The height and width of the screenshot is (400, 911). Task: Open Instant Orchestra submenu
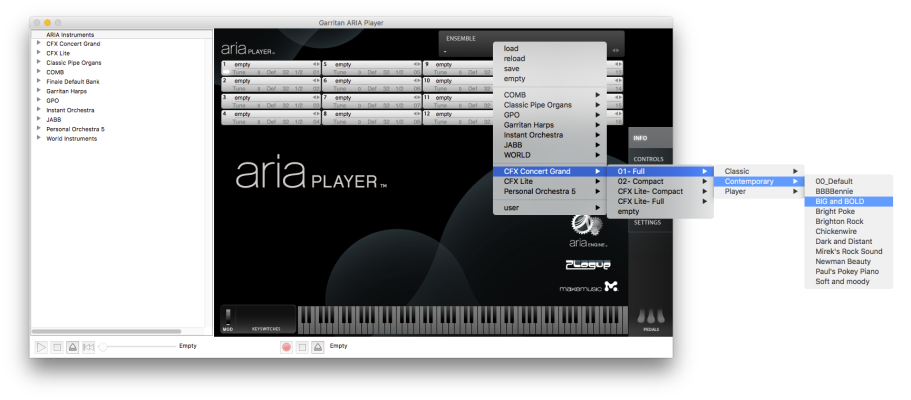tap(550, 135)
